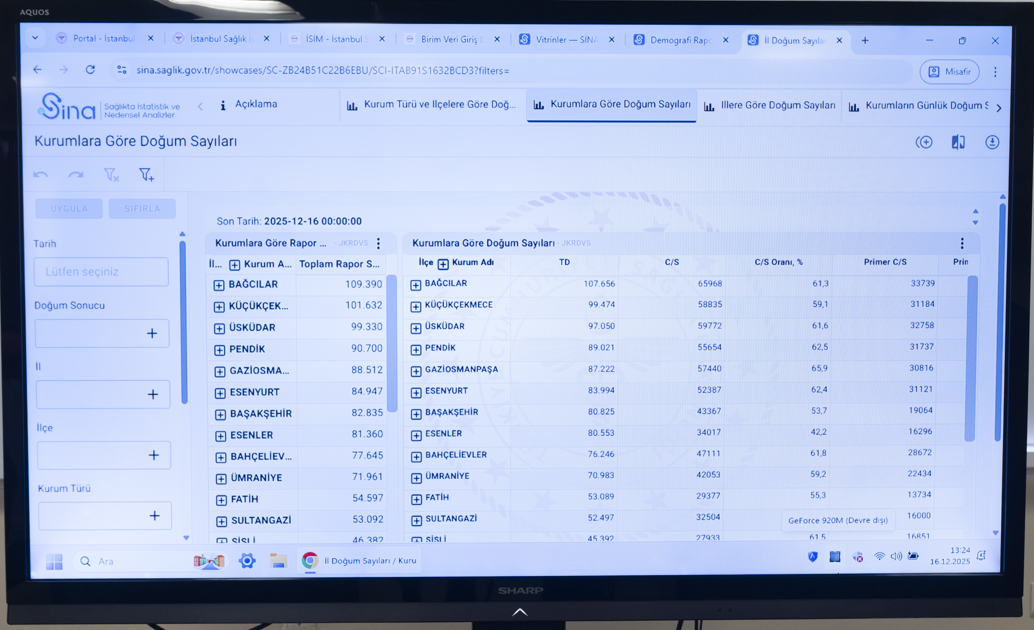Switch to the İllere Göre Doğum Sayıları tab

click(x=770, y=105)
